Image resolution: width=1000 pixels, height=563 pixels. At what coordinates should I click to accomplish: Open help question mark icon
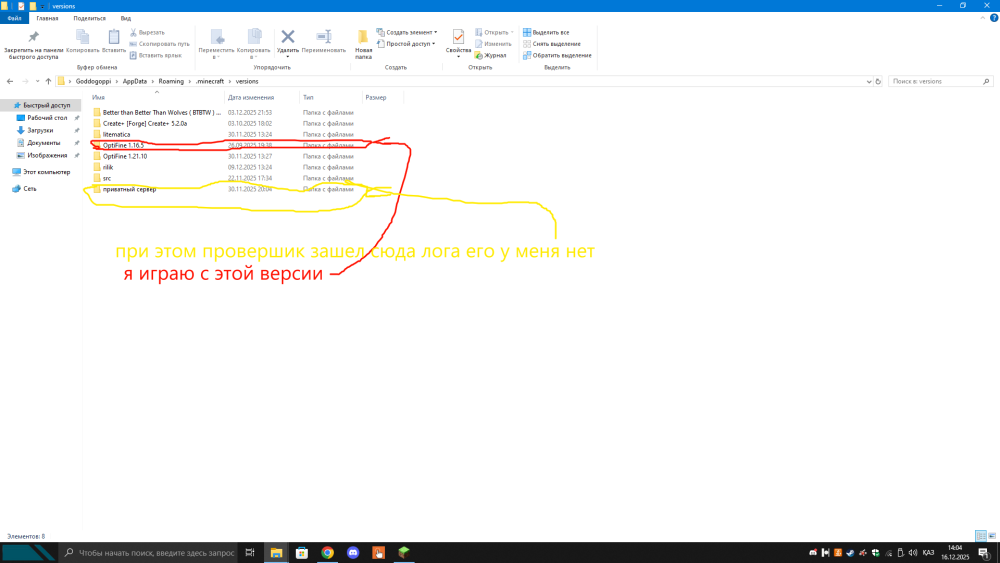994,18
